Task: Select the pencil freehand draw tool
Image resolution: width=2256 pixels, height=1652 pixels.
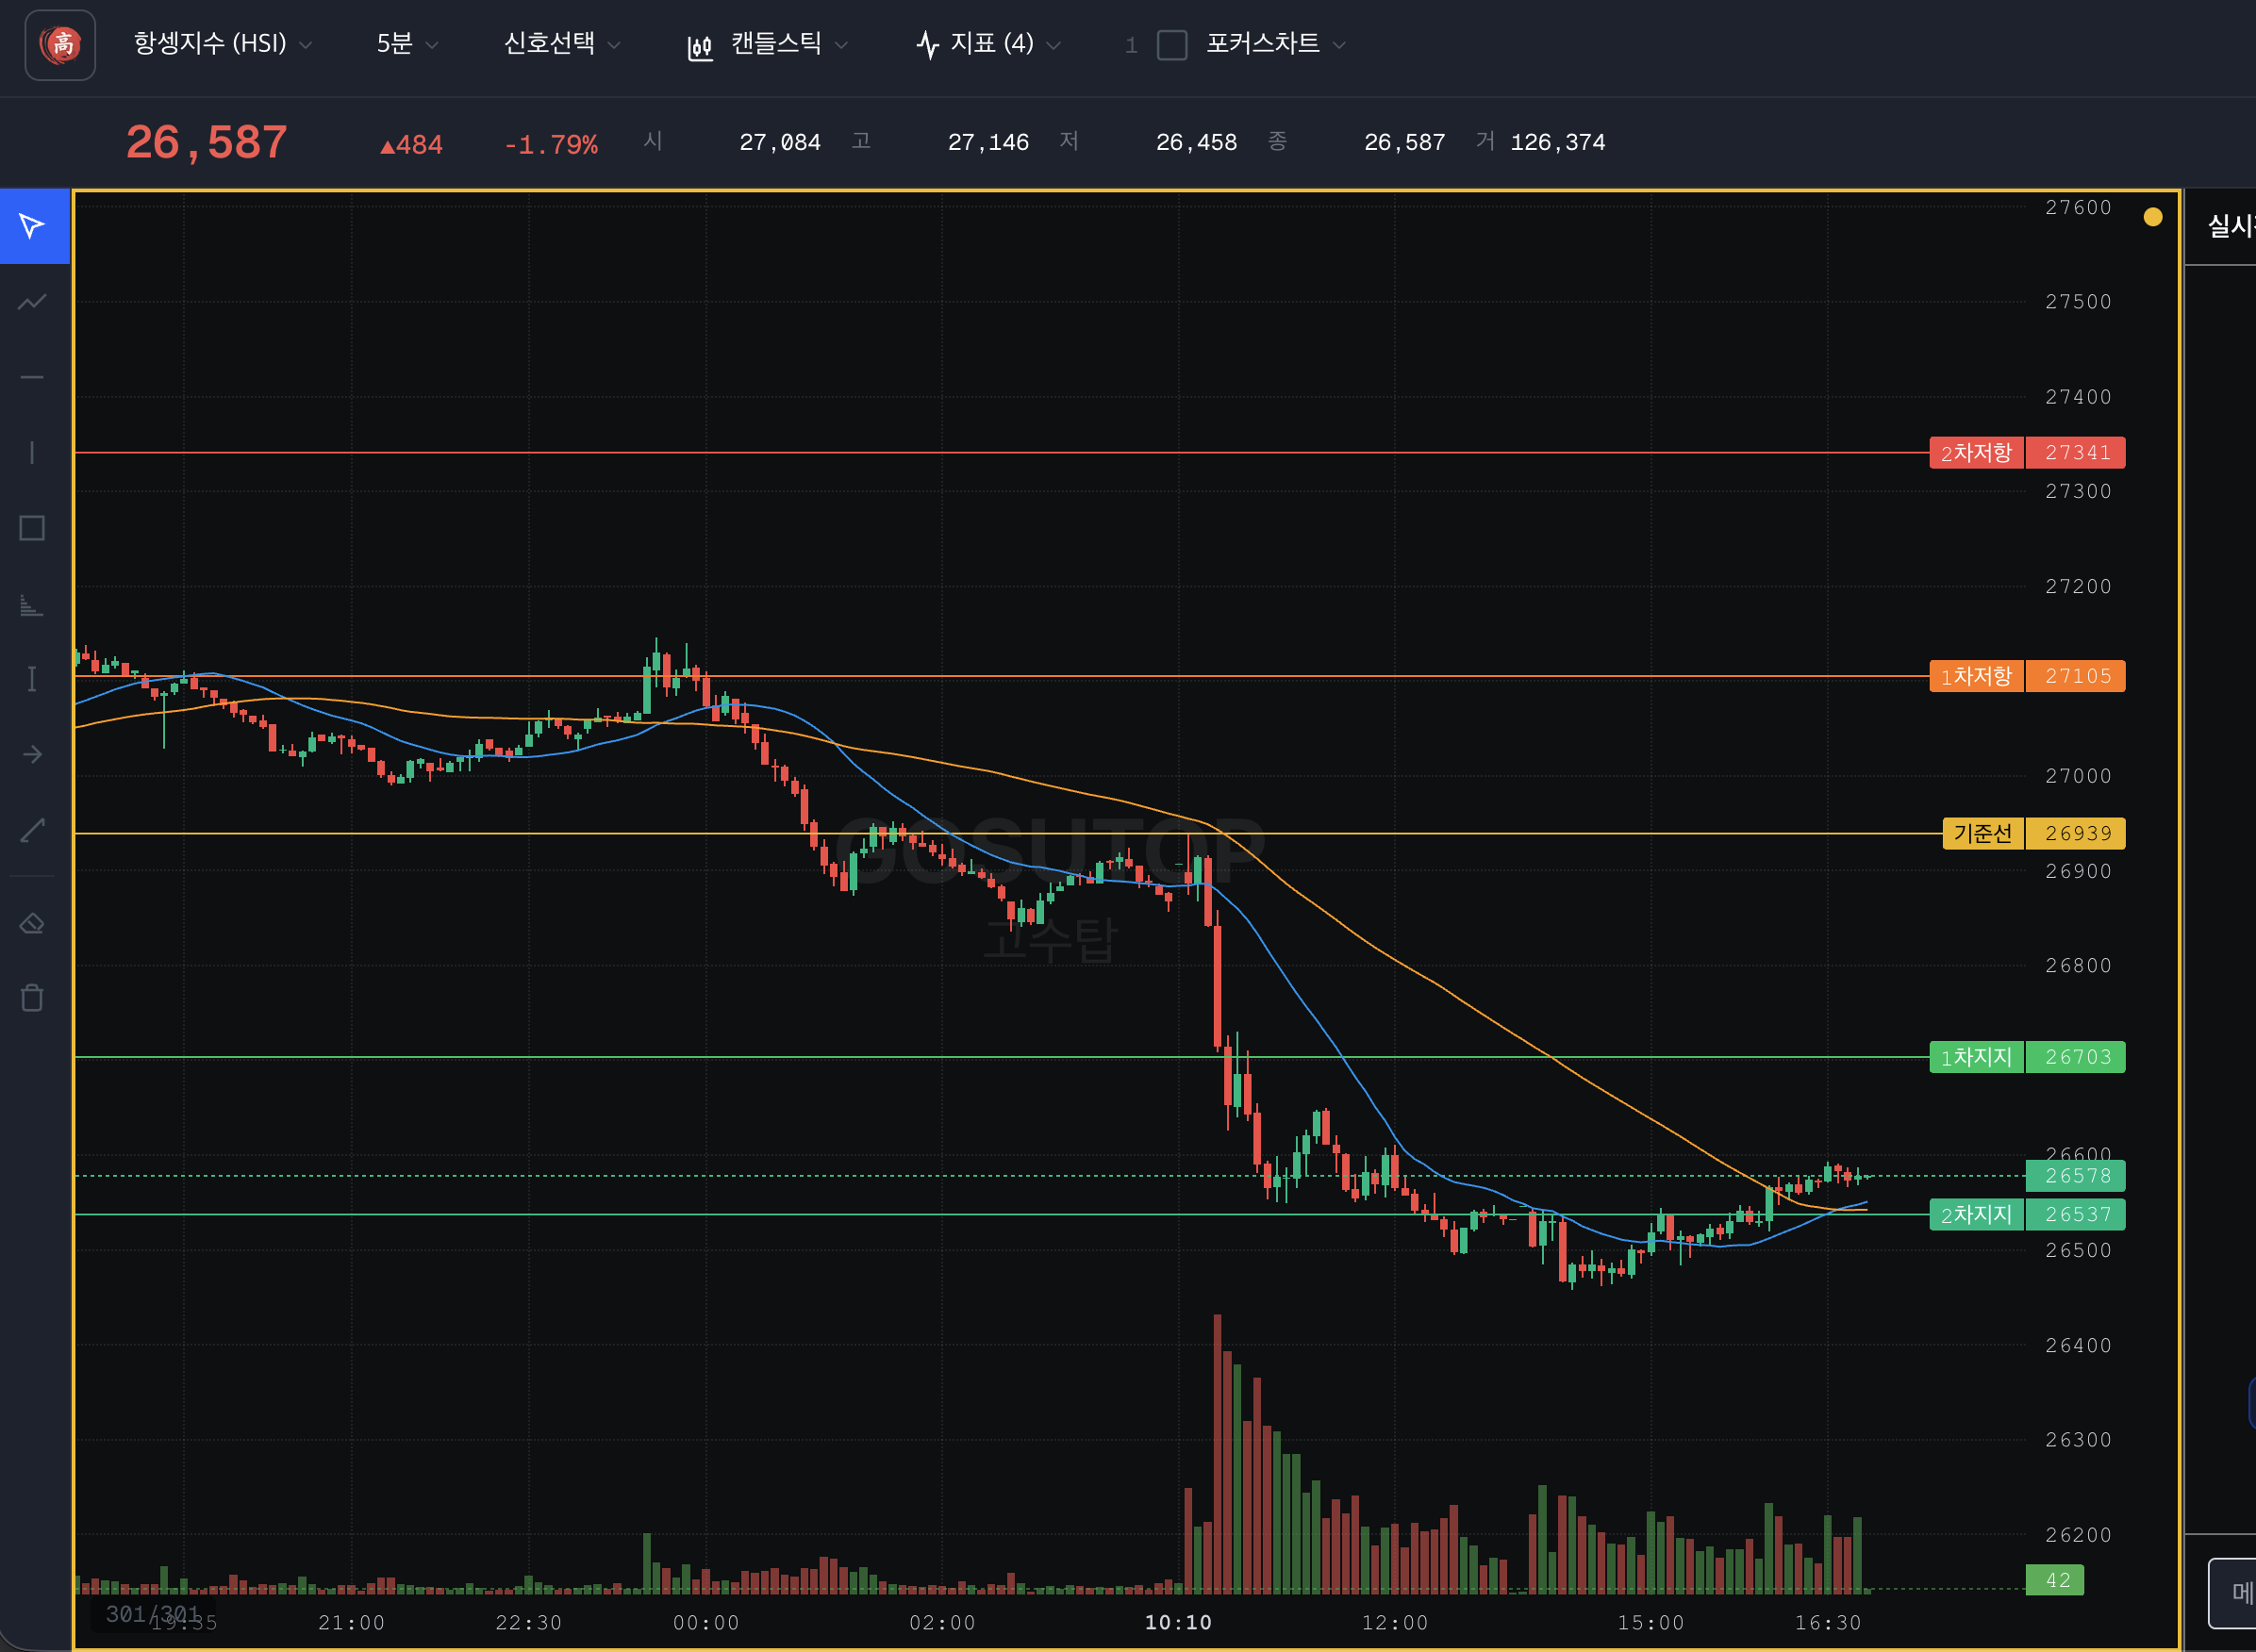Action: [32, 830]
